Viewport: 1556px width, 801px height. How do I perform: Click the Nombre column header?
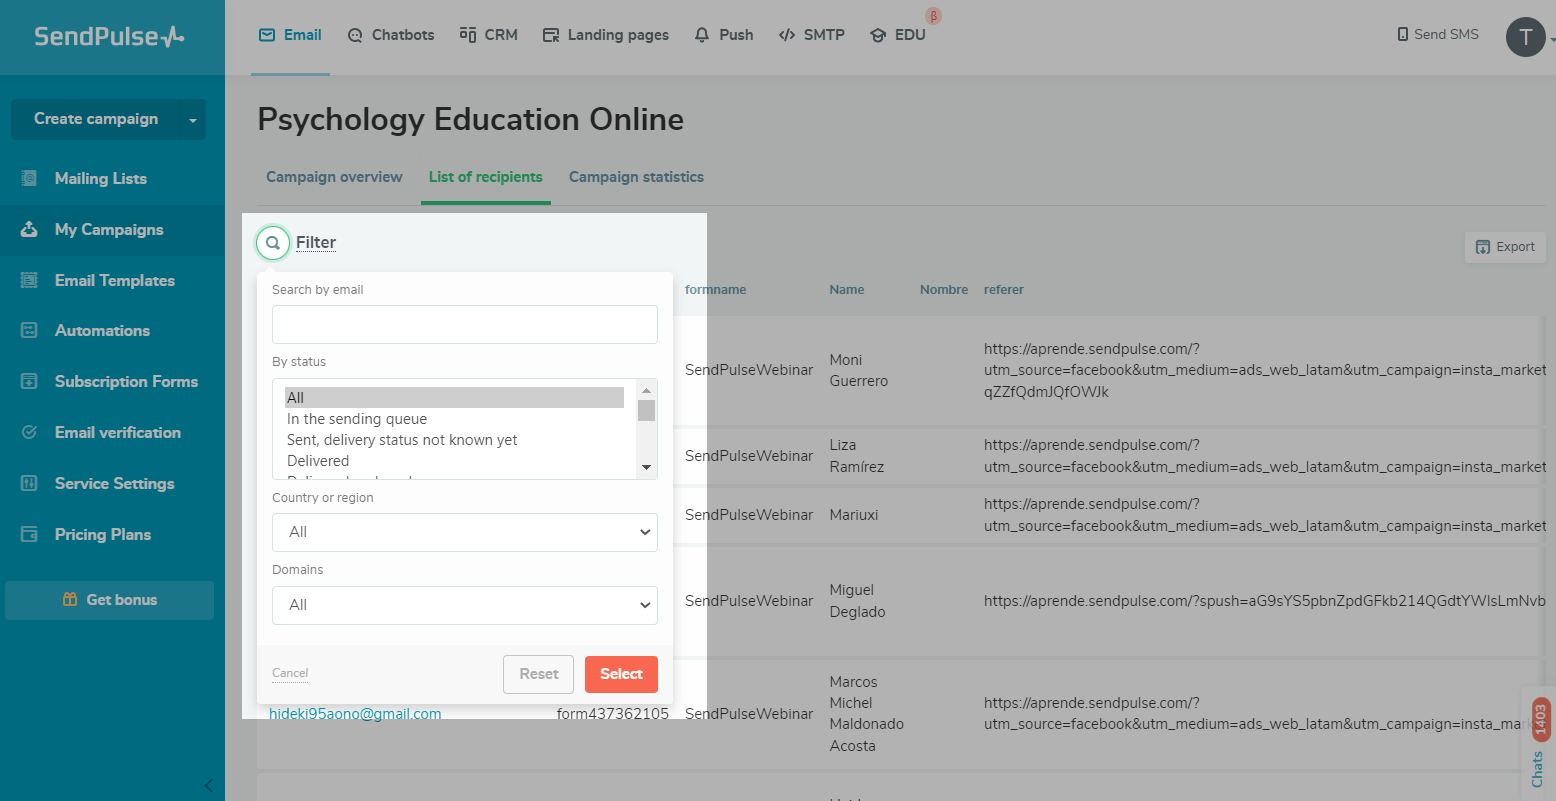coord(944,290)
